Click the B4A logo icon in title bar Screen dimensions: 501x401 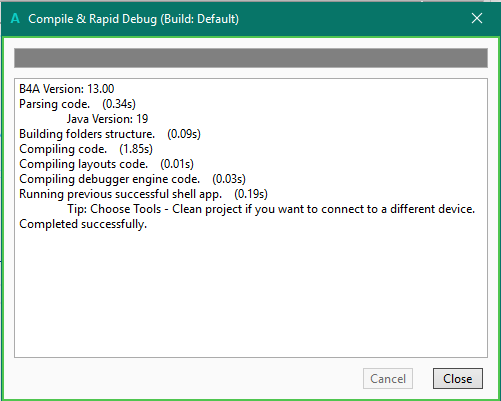(15, 18)
